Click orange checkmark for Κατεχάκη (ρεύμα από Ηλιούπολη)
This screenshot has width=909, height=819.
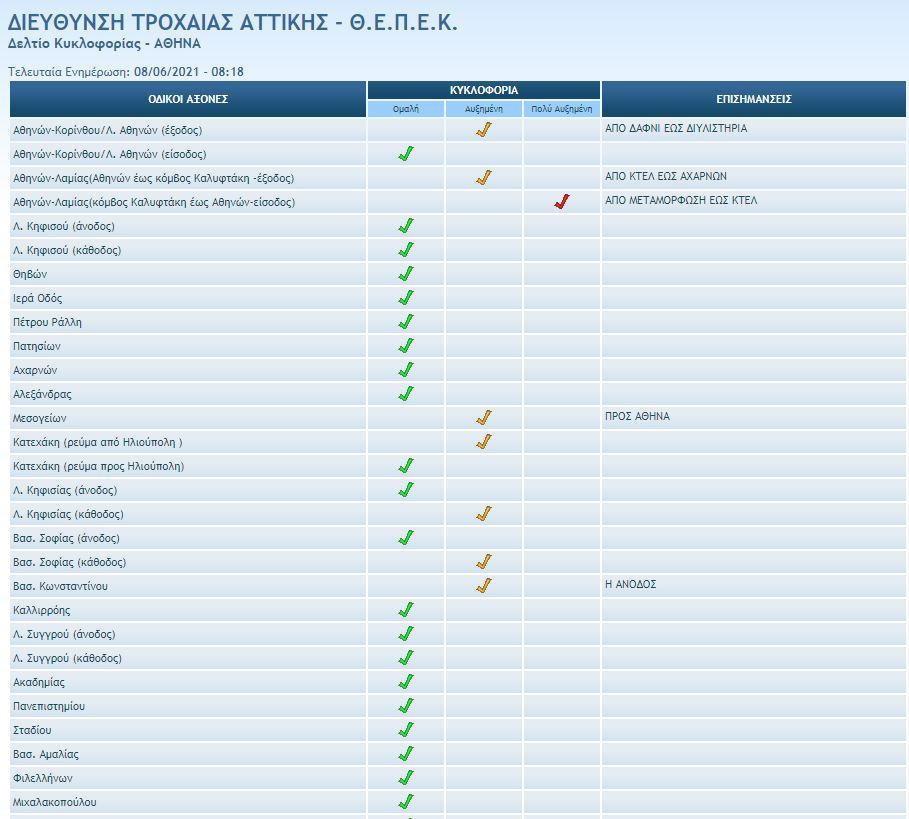point(484,442)
